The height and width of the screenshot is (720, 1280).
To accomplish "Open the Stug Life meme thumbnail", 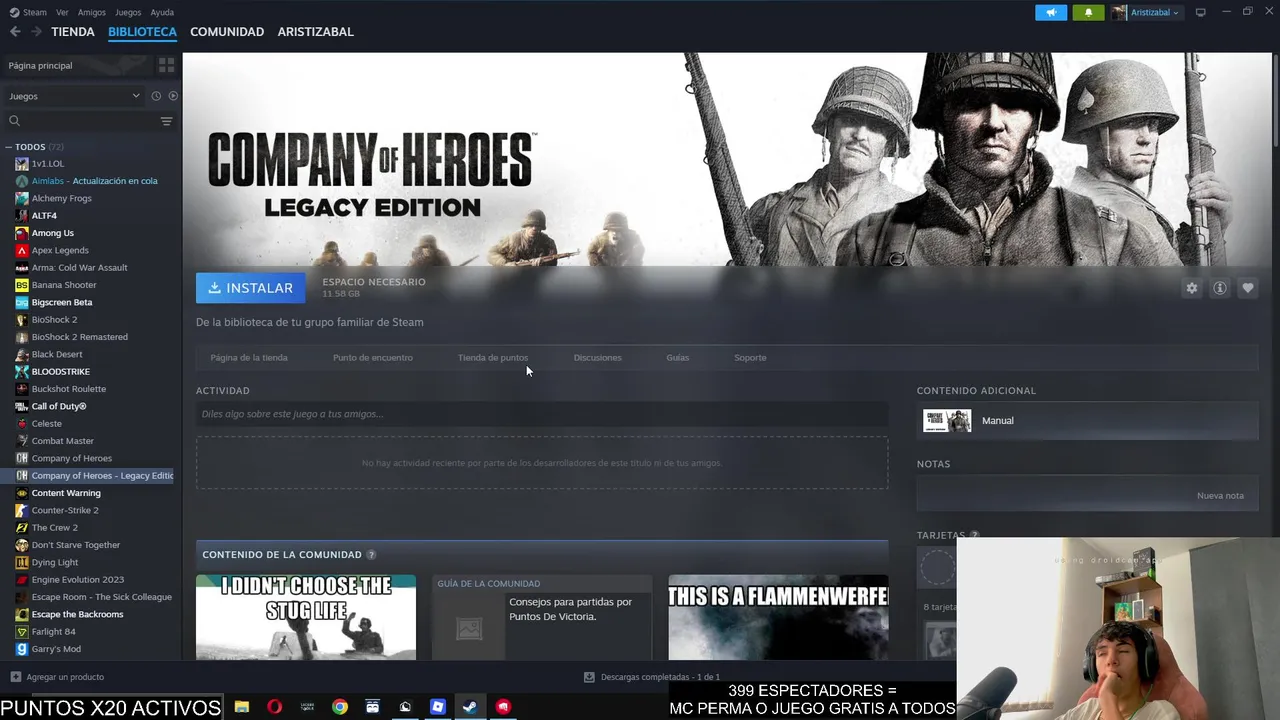I will pos(306,617).
